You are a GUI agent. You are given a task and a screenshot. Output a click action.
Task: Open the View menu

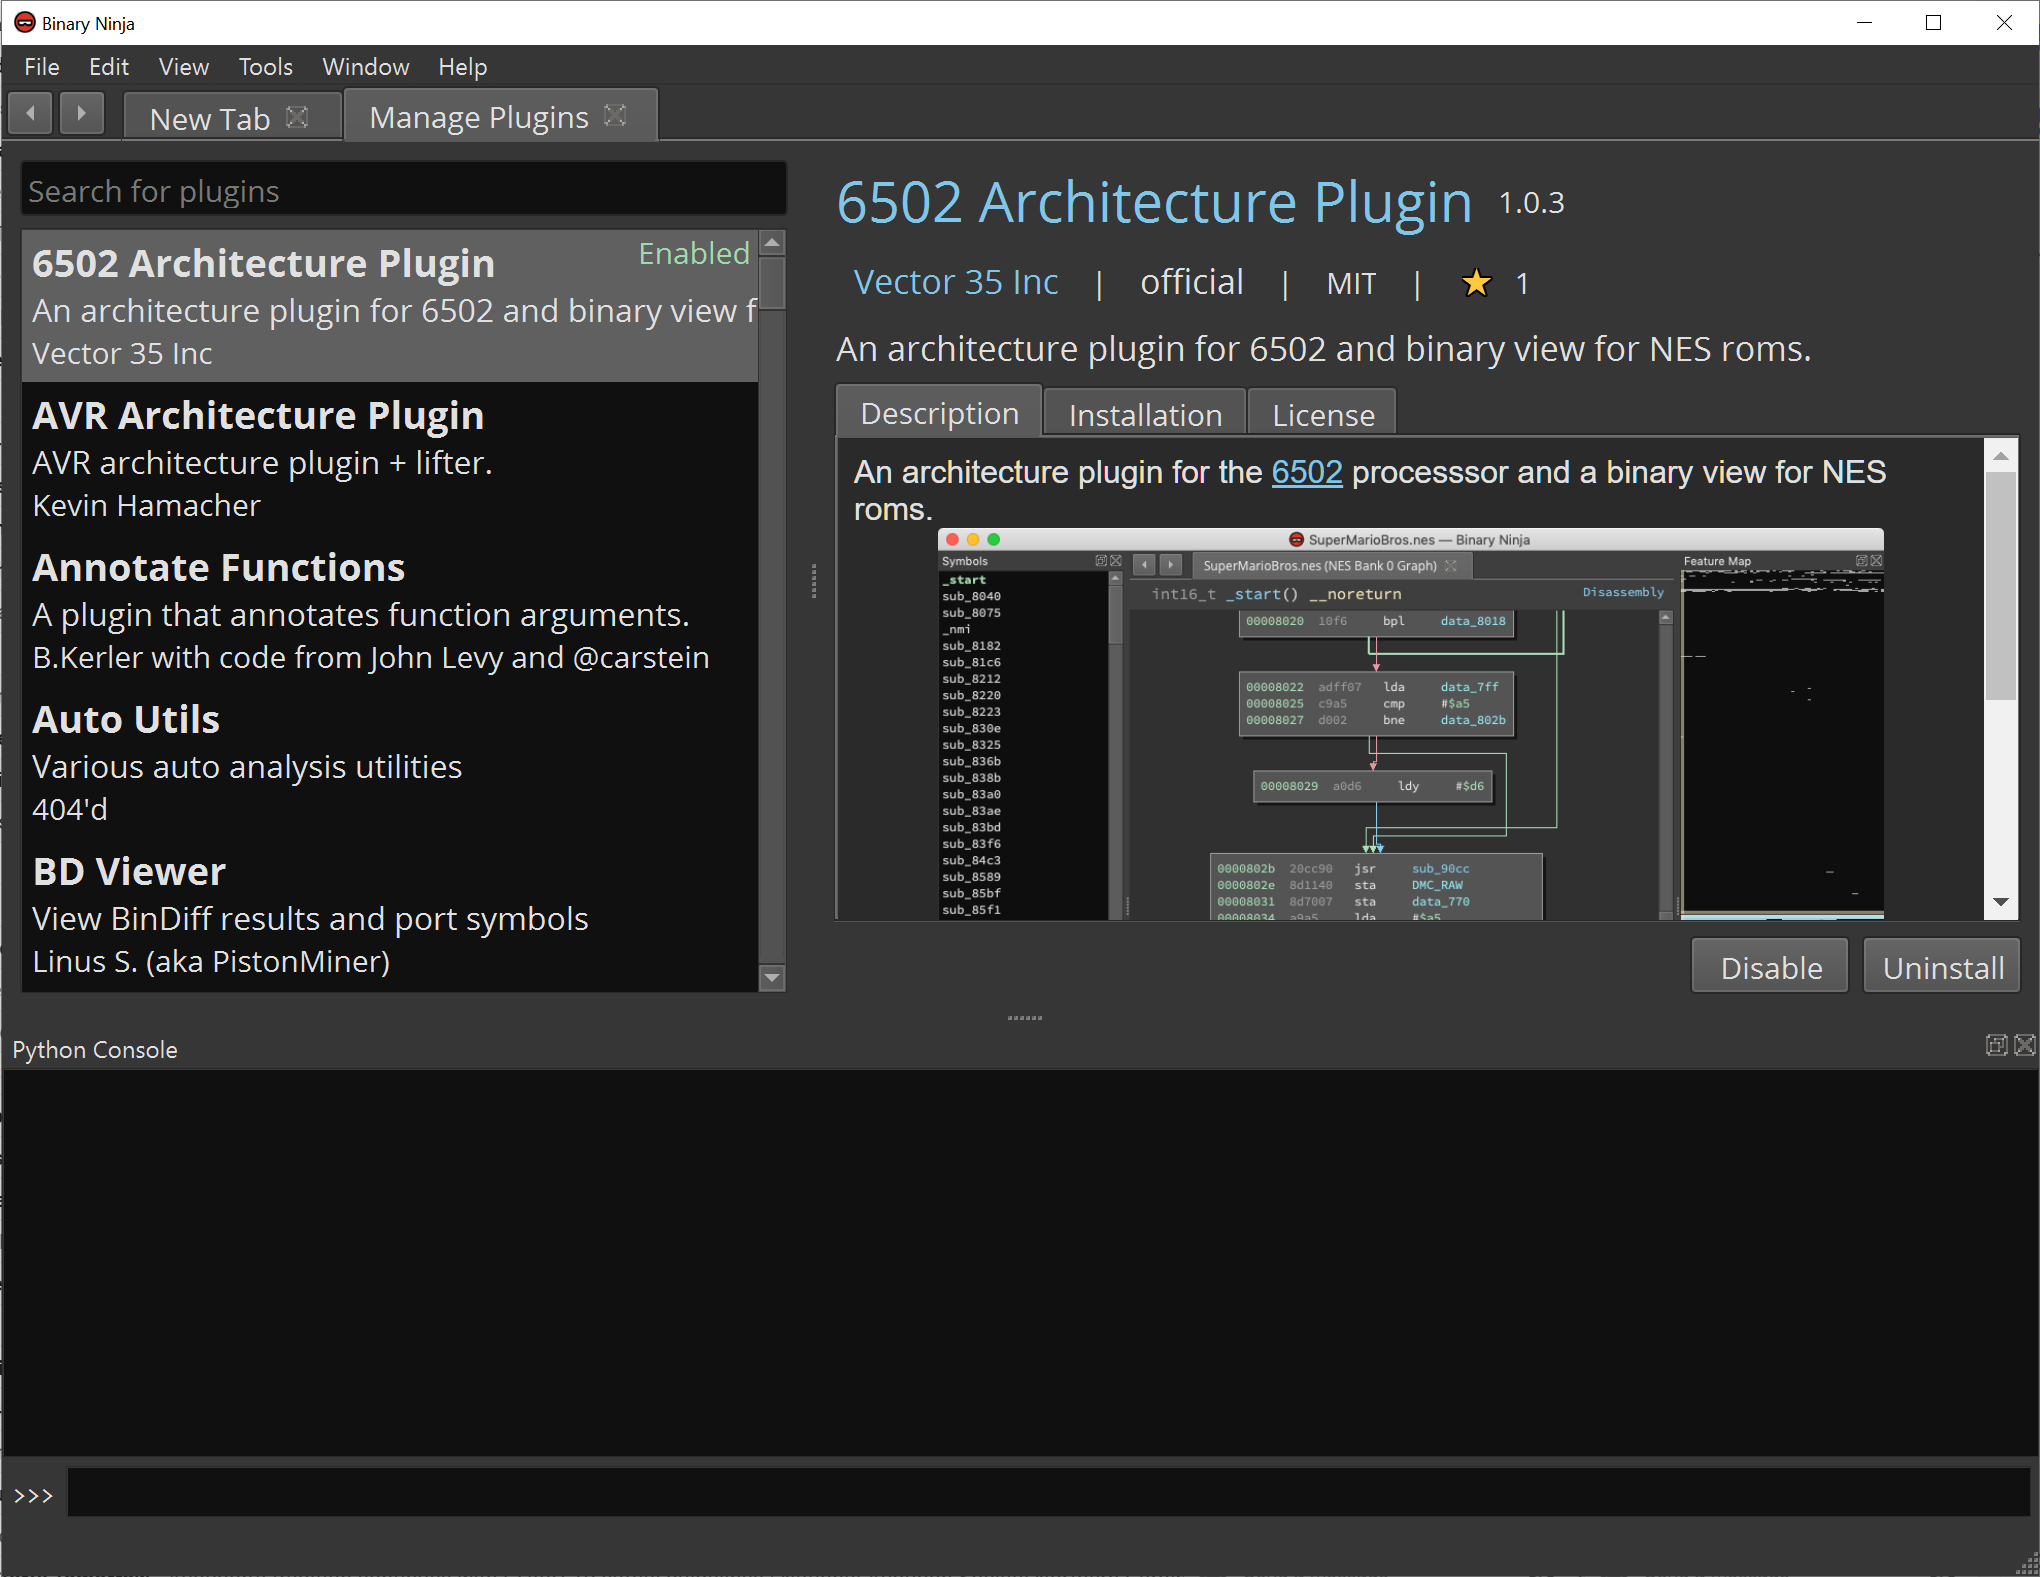(184, 67)
